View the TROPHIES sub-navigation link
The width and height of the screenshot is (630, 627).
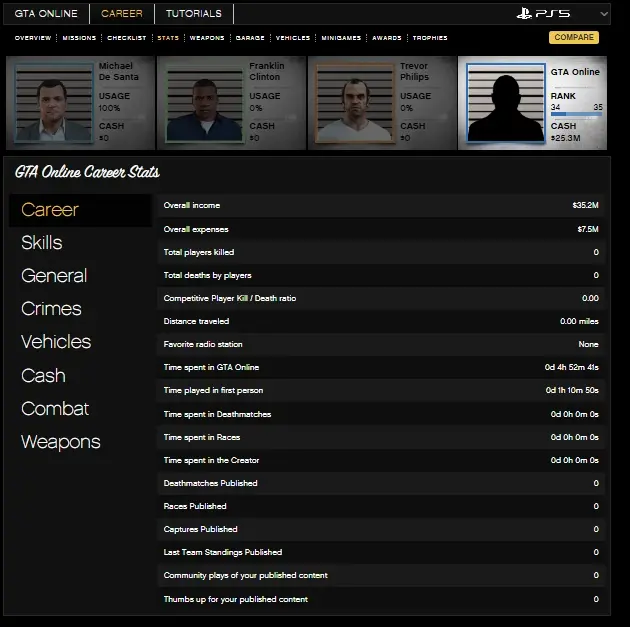coord(429,38)
